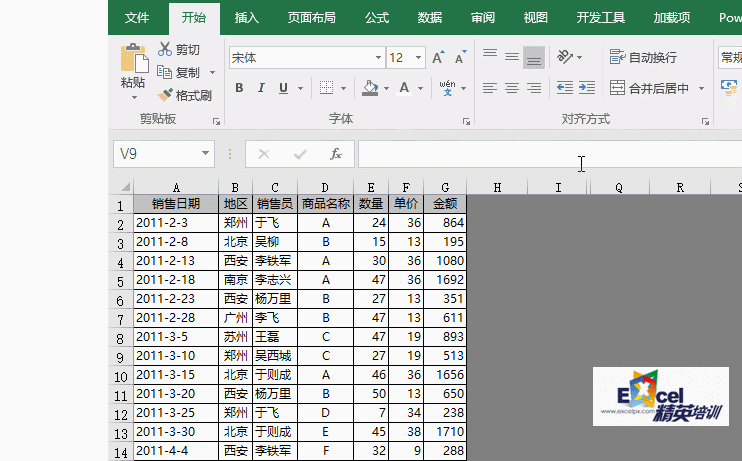Image resolution: width=742 pixels, height=461 pixels.
Task: Select middle align icon
Action: (x=512, y=57)
